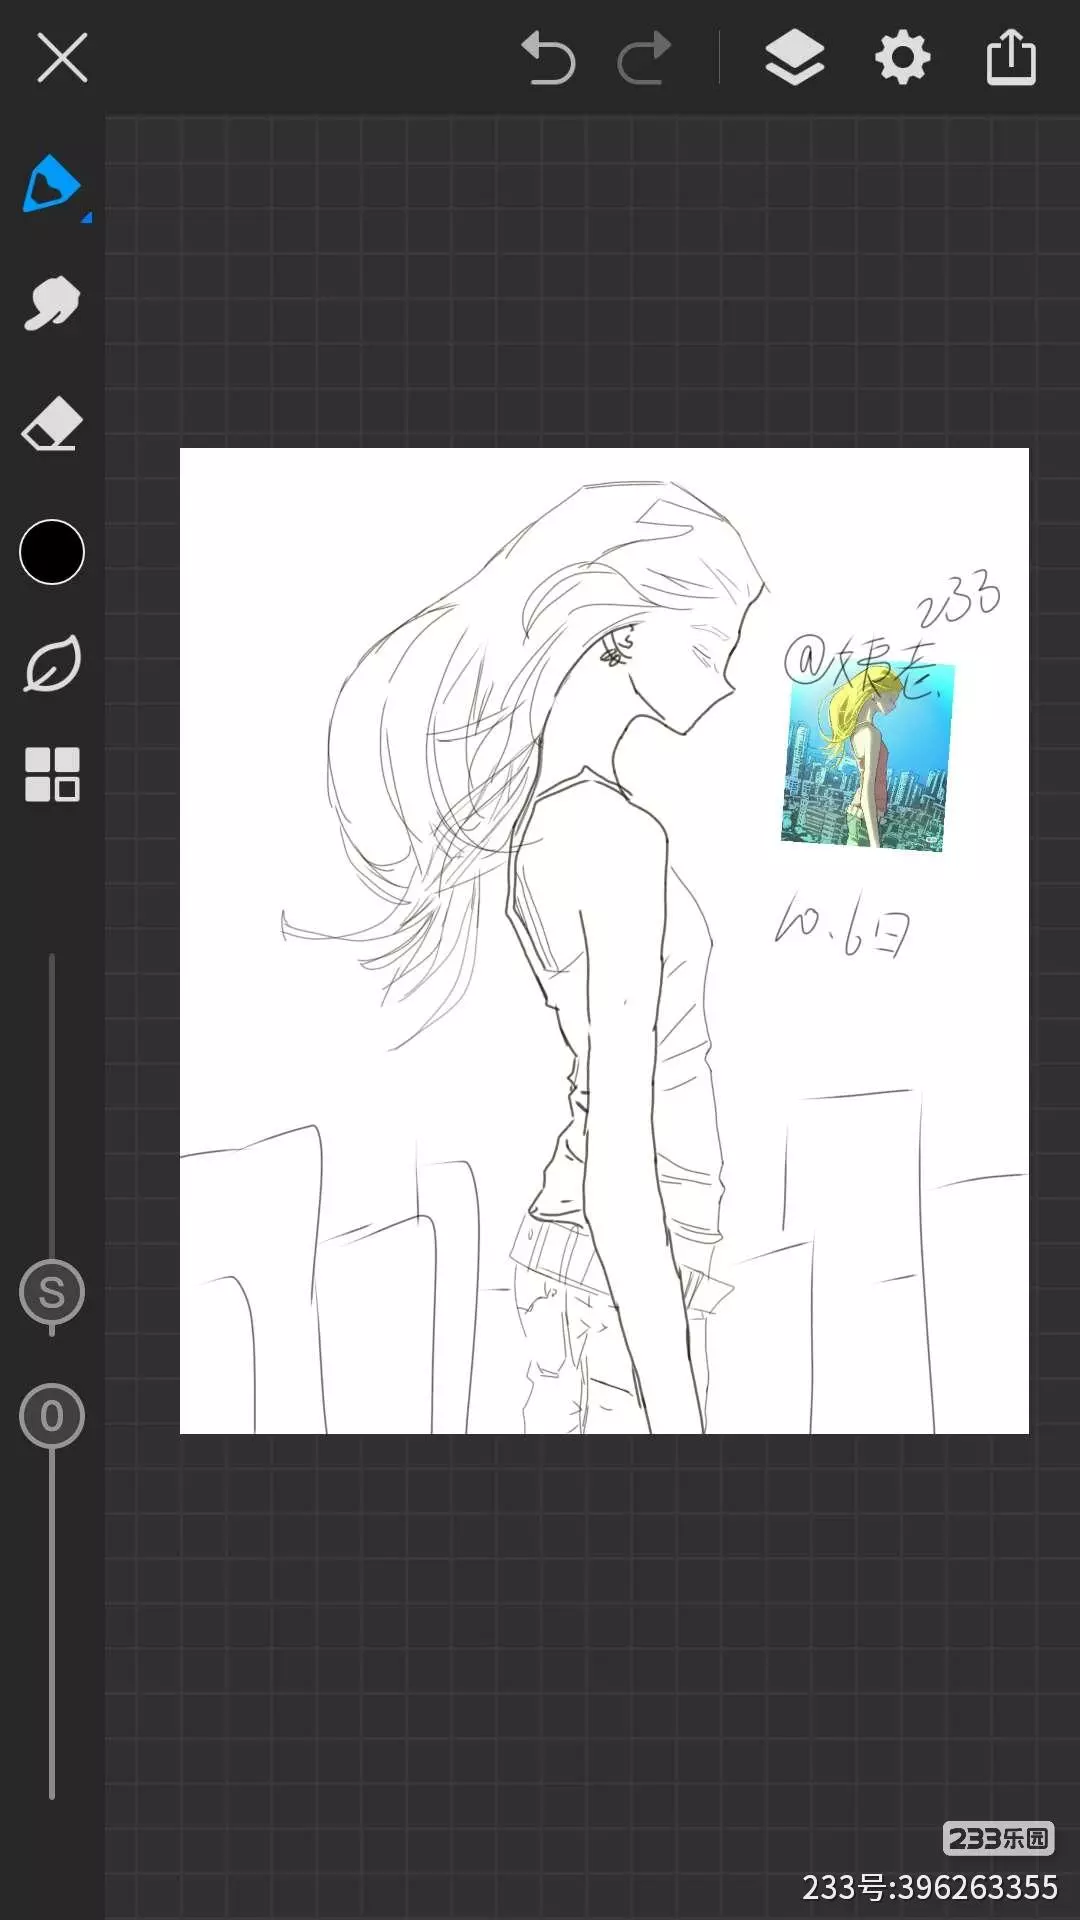Open the layers panel

(x=794, y=58)
